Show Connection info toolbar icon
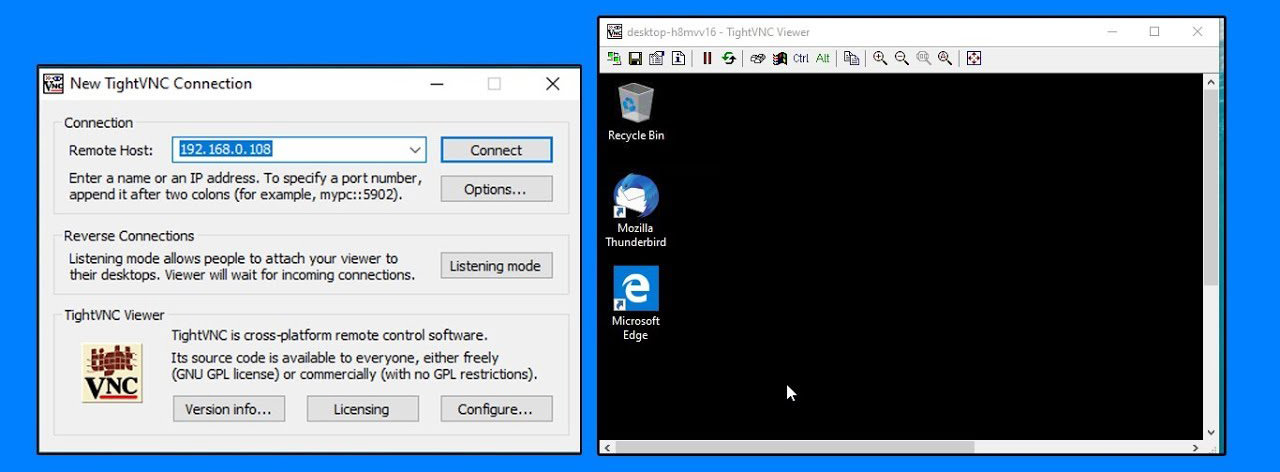 (x=678, y=59)
